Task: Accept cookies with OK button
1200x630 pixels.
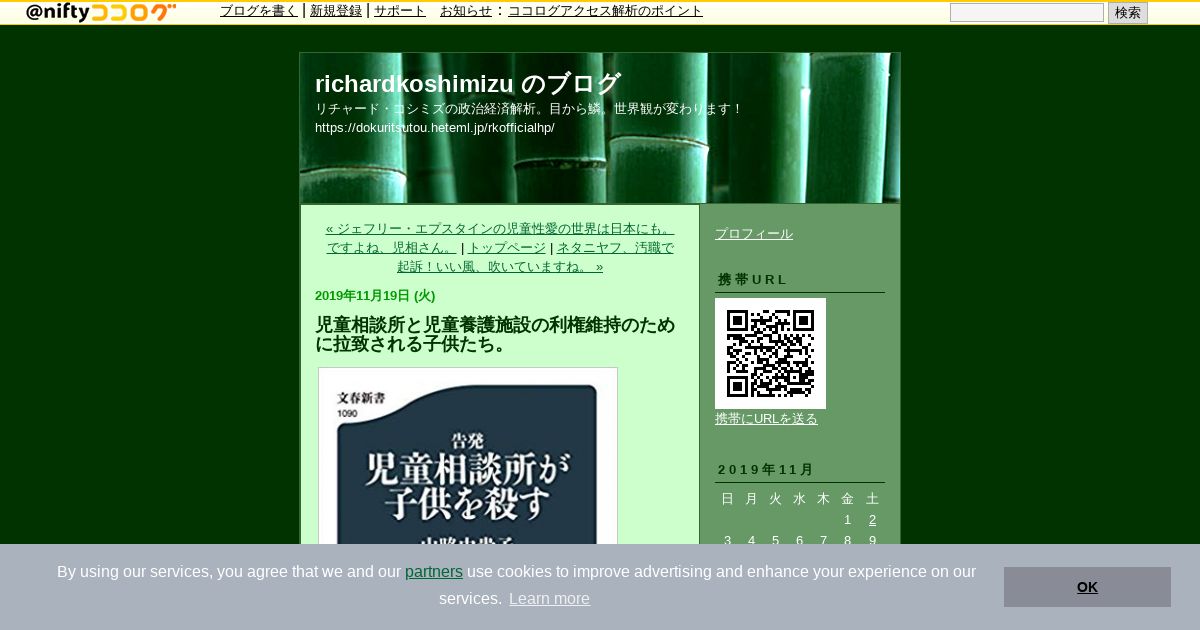Action: tap(1087, 587)
